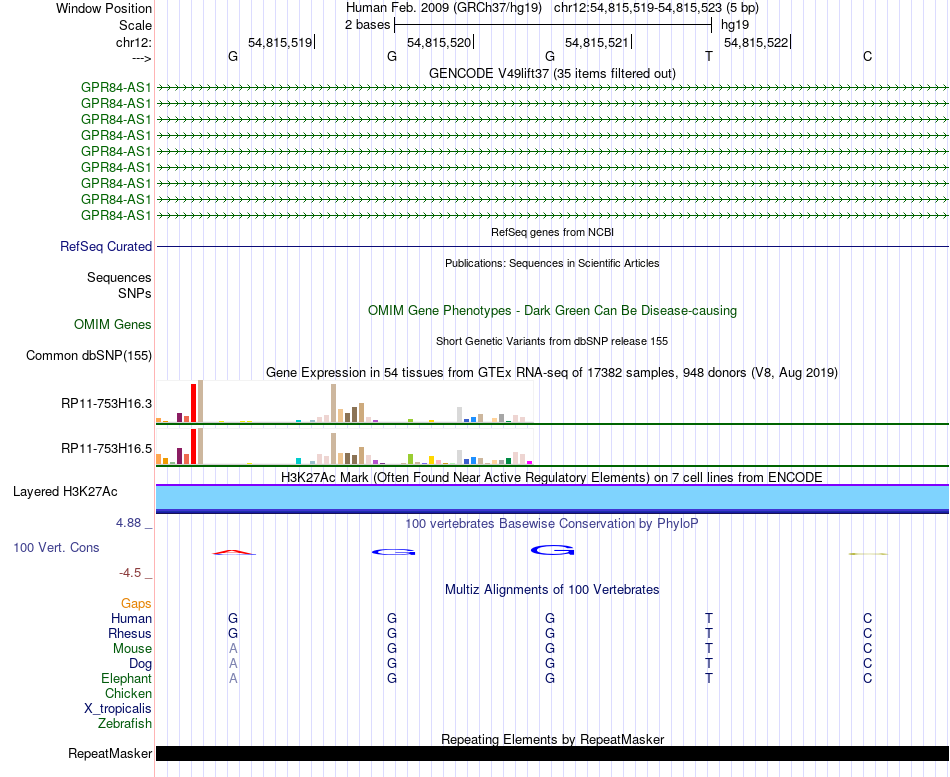
Task: Click the Layered H3K27Ac label
Action: pos(65,492)
